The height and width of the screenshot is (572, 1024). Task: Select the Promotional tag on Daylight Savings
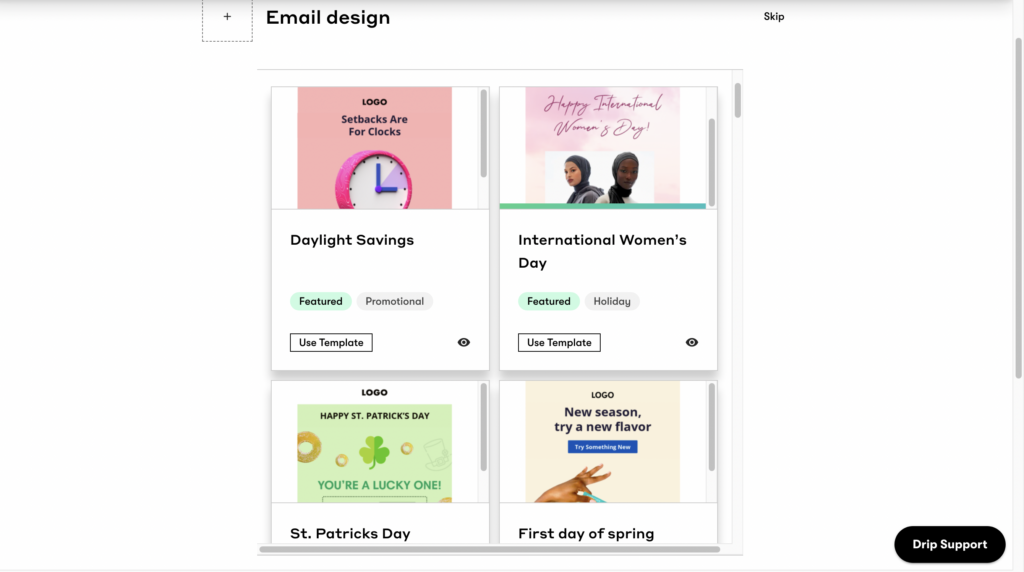[x=394, y=301]
